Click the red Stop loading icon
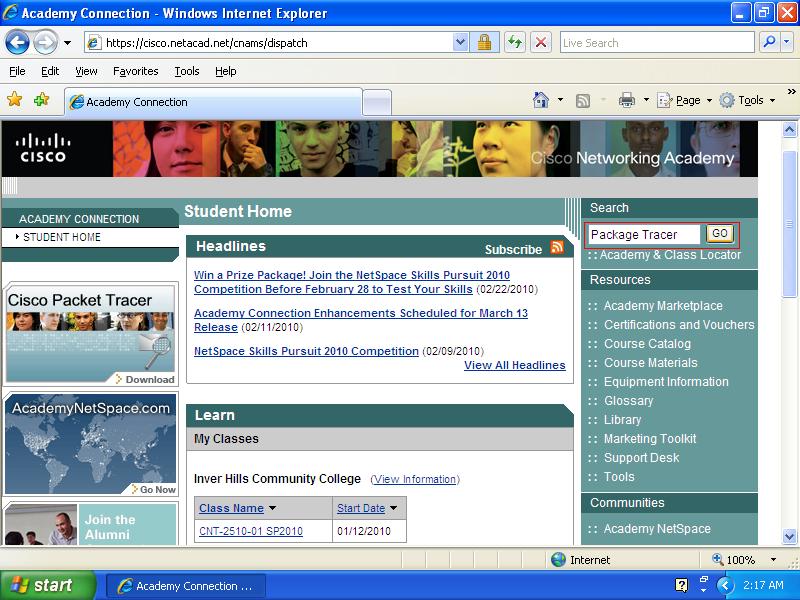 [x=541, y=42]
